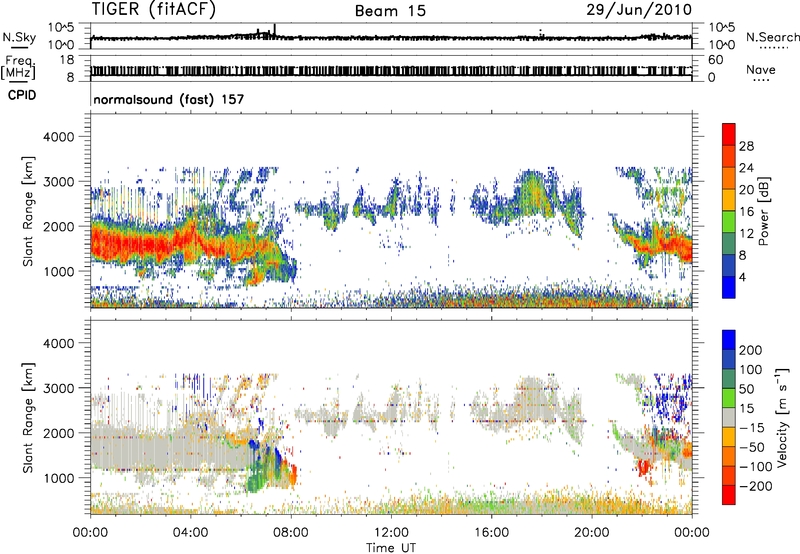The image size is (800, 554).
Task: Click the plot title 'TIGER (fitACF)'
Action: (154, 9)
